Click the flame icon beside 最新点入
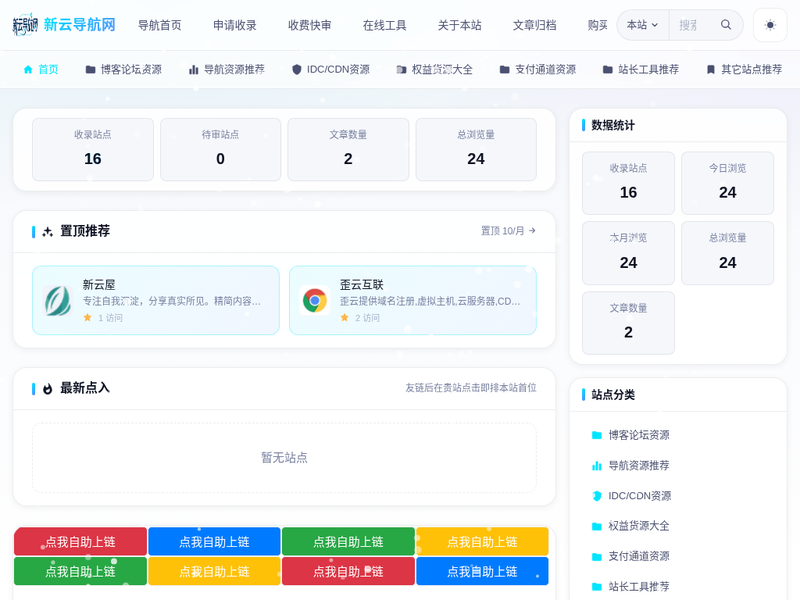The height and width of the screenshot is (600, 800). pyautogui.click(x=47, y=389)
